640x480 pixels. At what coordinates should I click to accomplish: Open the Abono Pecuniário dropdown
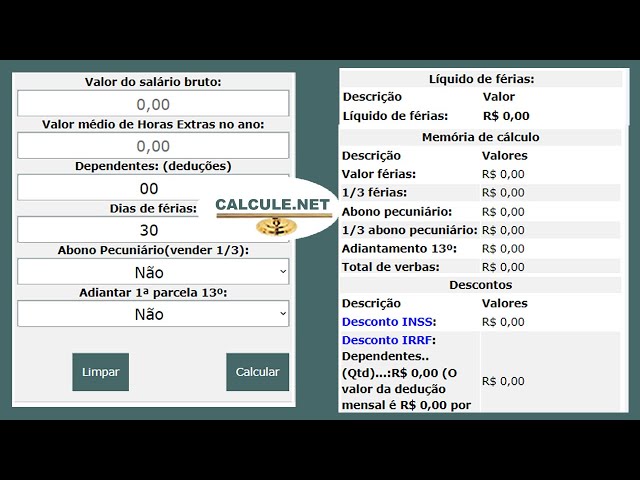[153, 272]
